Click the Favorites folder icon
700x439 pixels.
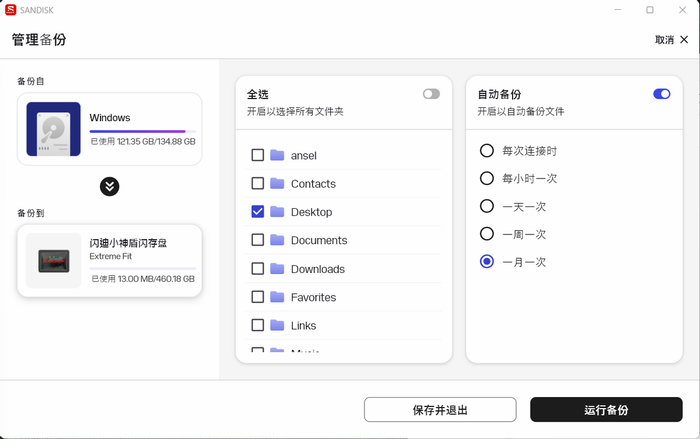[x=277, y=297]
